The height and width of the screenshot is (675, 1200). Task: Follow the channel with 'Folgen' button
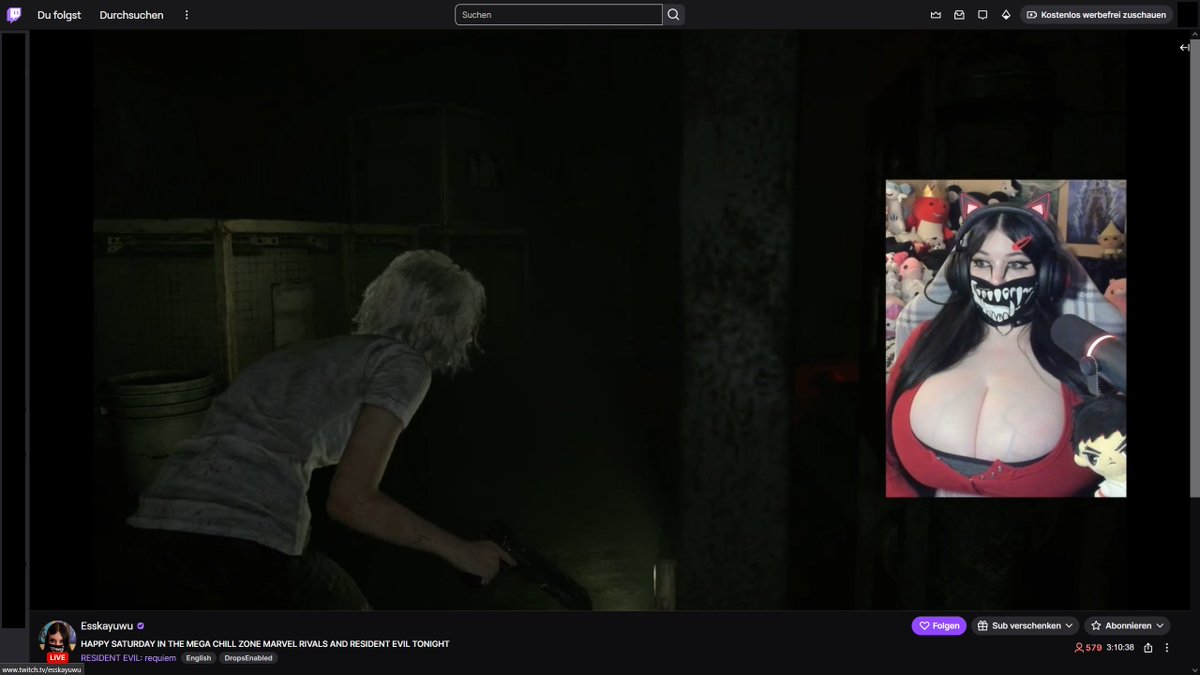[x=939, y=626]
